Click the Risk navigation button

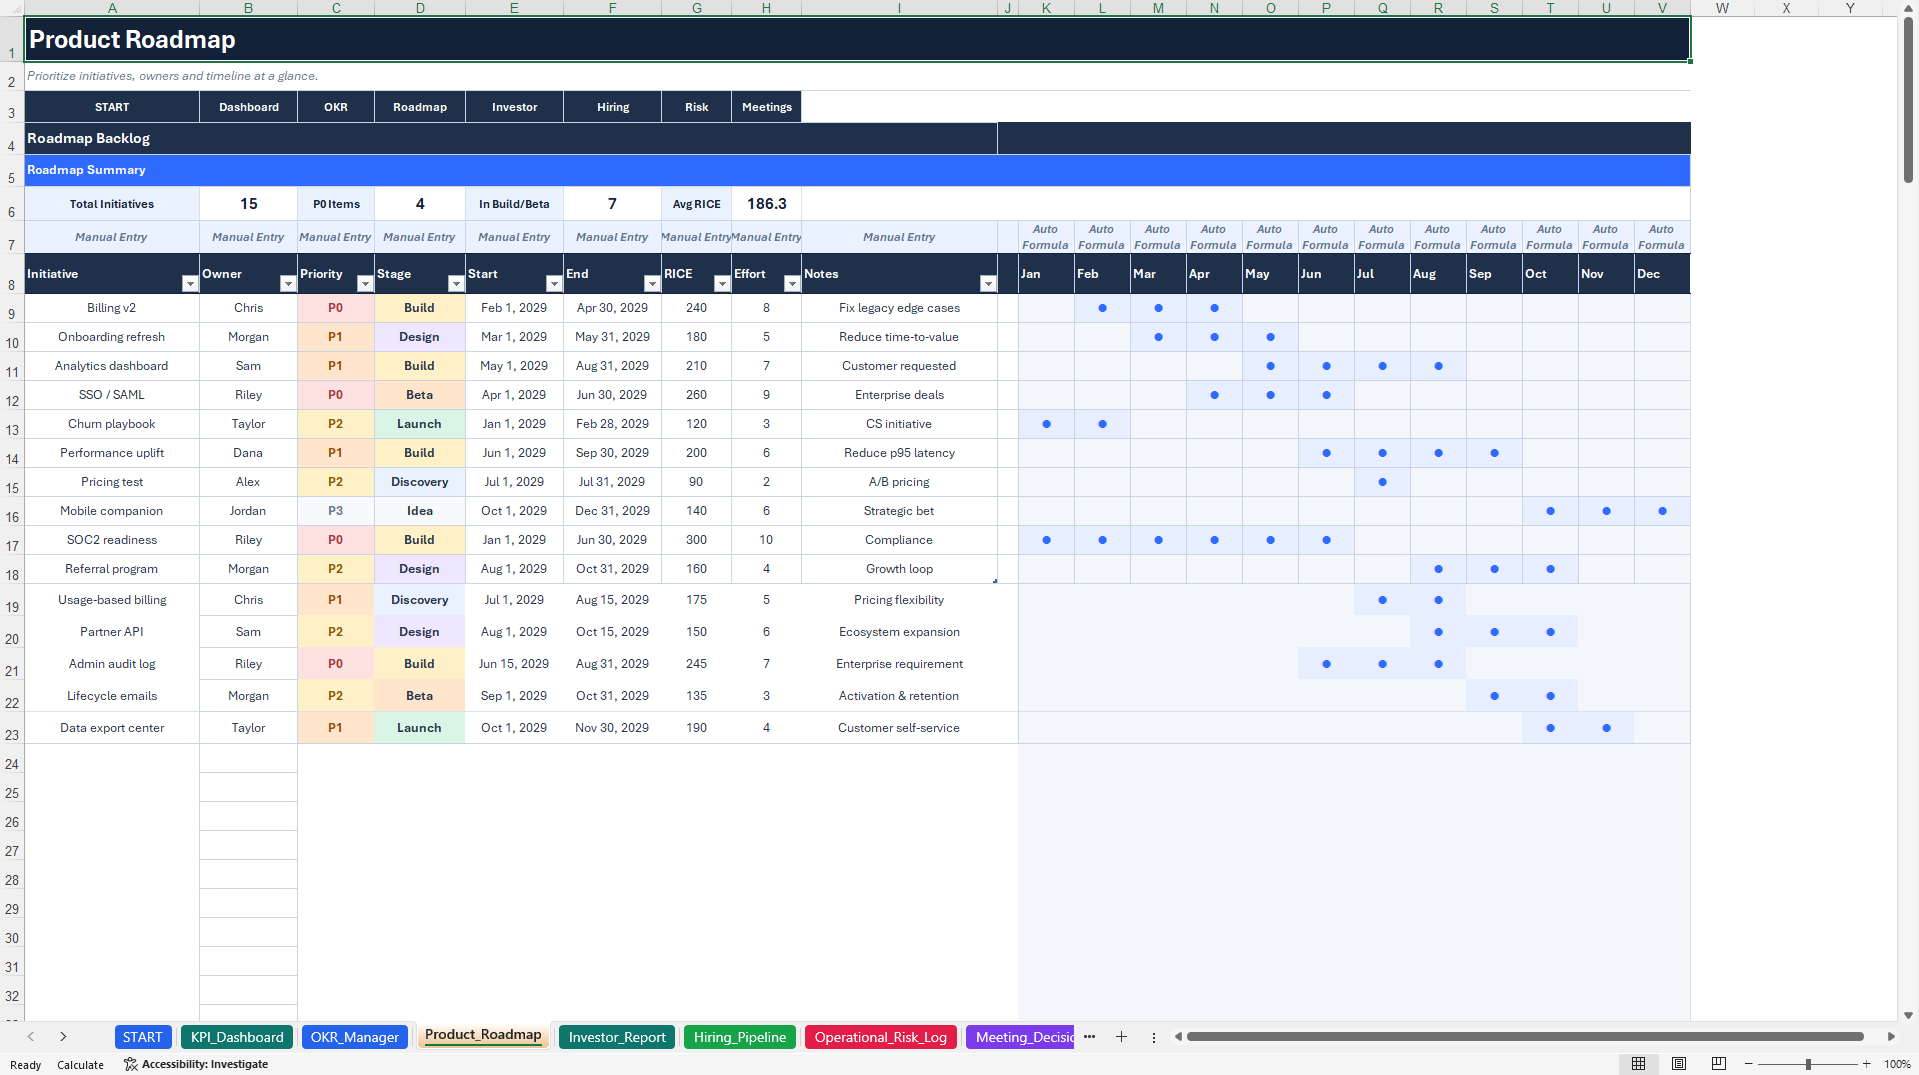pos(697,107)
